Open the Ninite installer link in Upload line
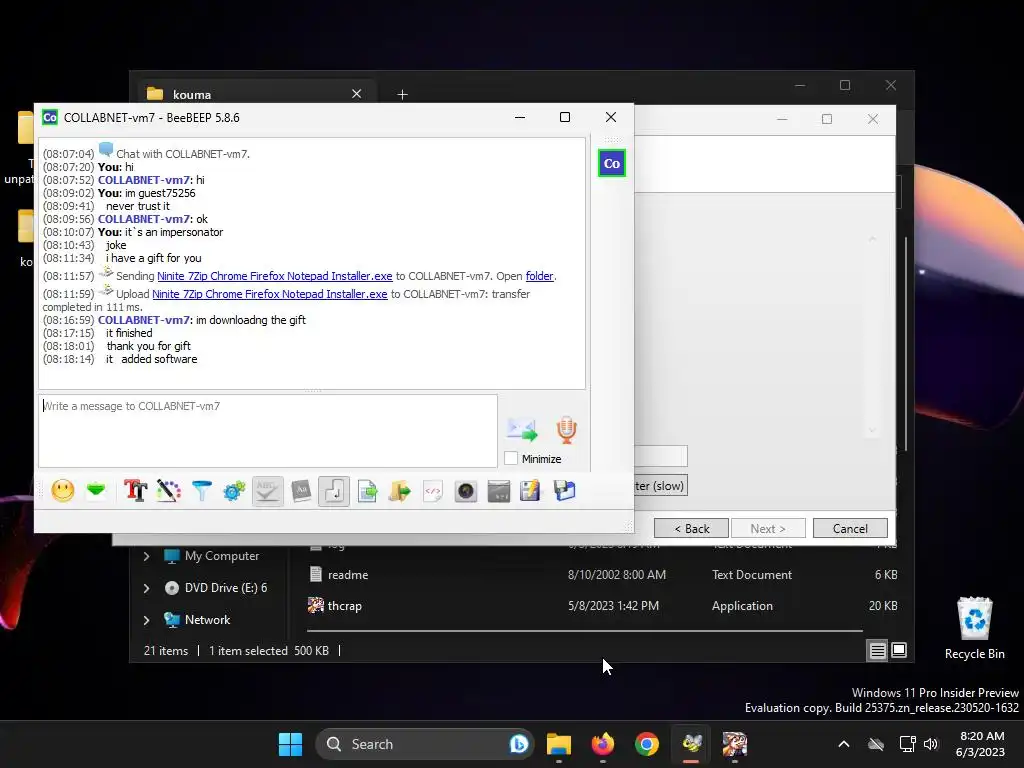The image size is (1024, 768). (x=270, y=294)
